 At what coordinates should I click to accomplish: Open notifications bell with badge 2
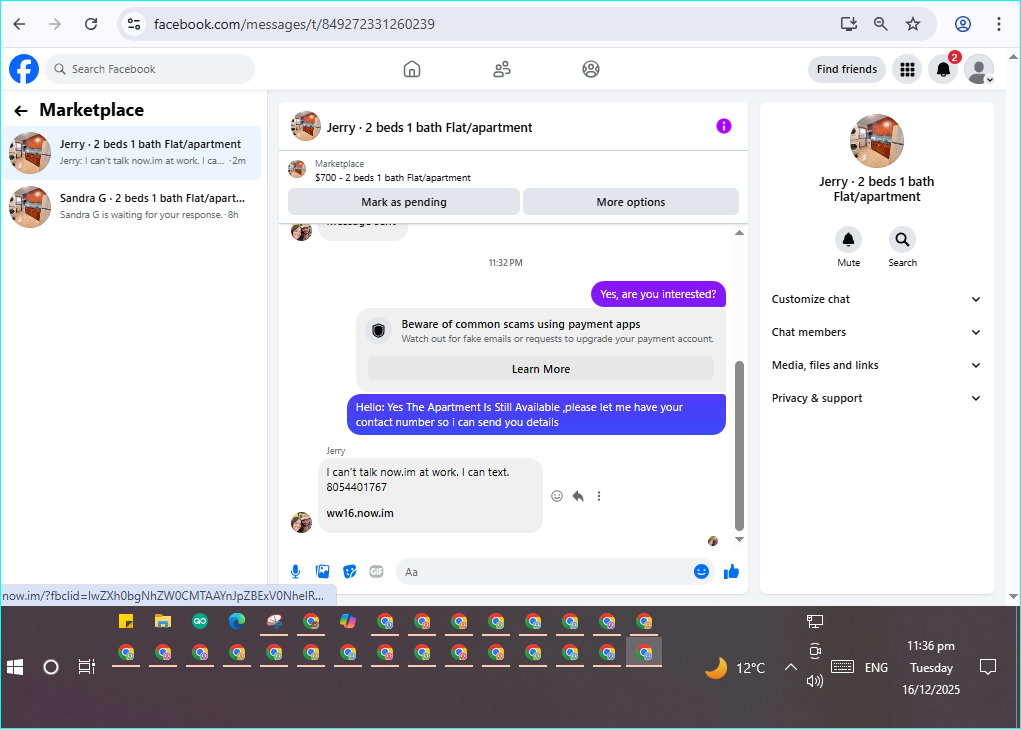click(943, 69)
